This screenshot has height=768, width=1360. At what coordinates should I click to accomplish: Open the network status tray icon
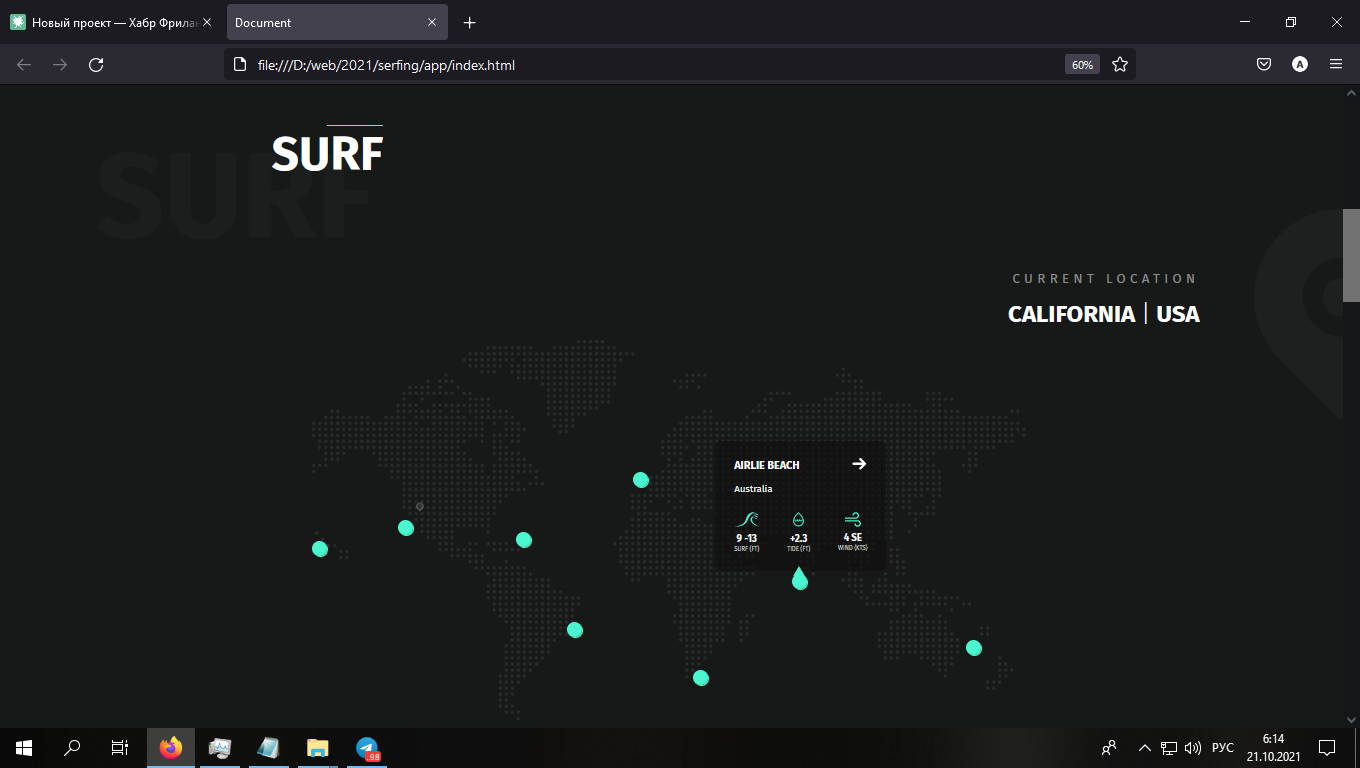[x=1169, y=747]
